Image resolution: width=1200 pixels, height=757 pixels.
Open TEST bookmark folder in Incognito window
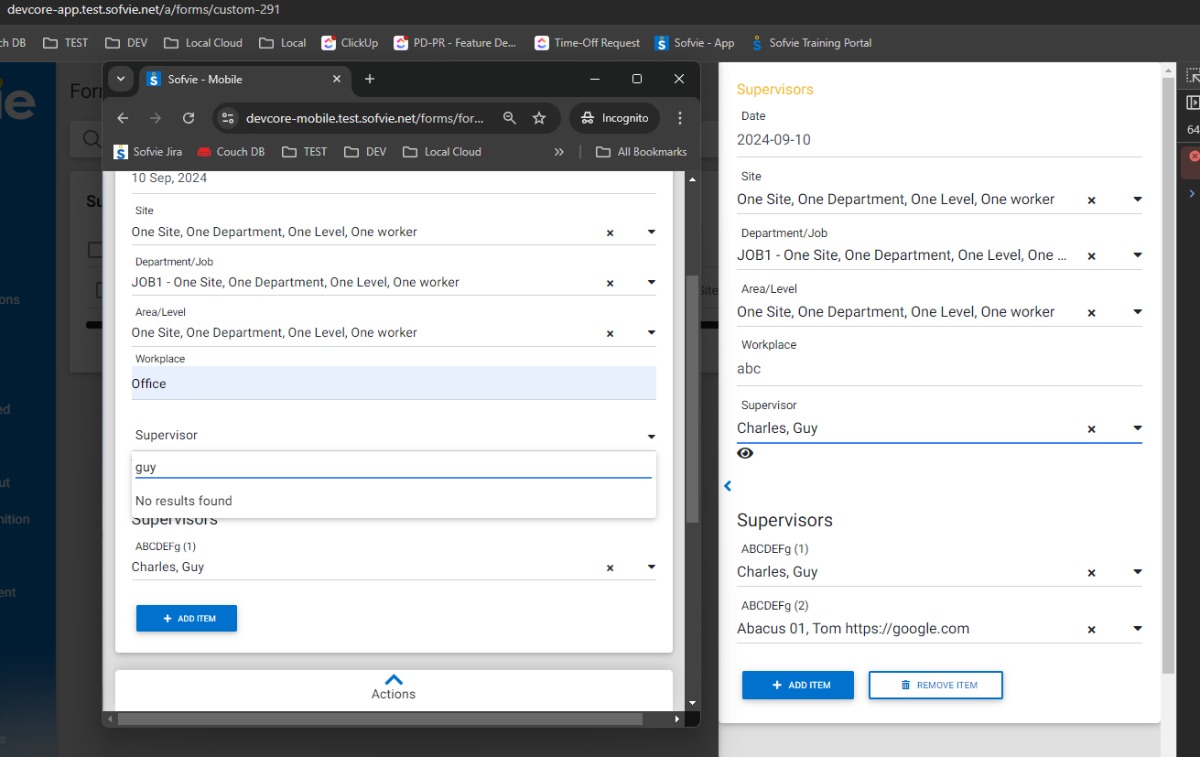pyautogui.click(x=305, y=152)
